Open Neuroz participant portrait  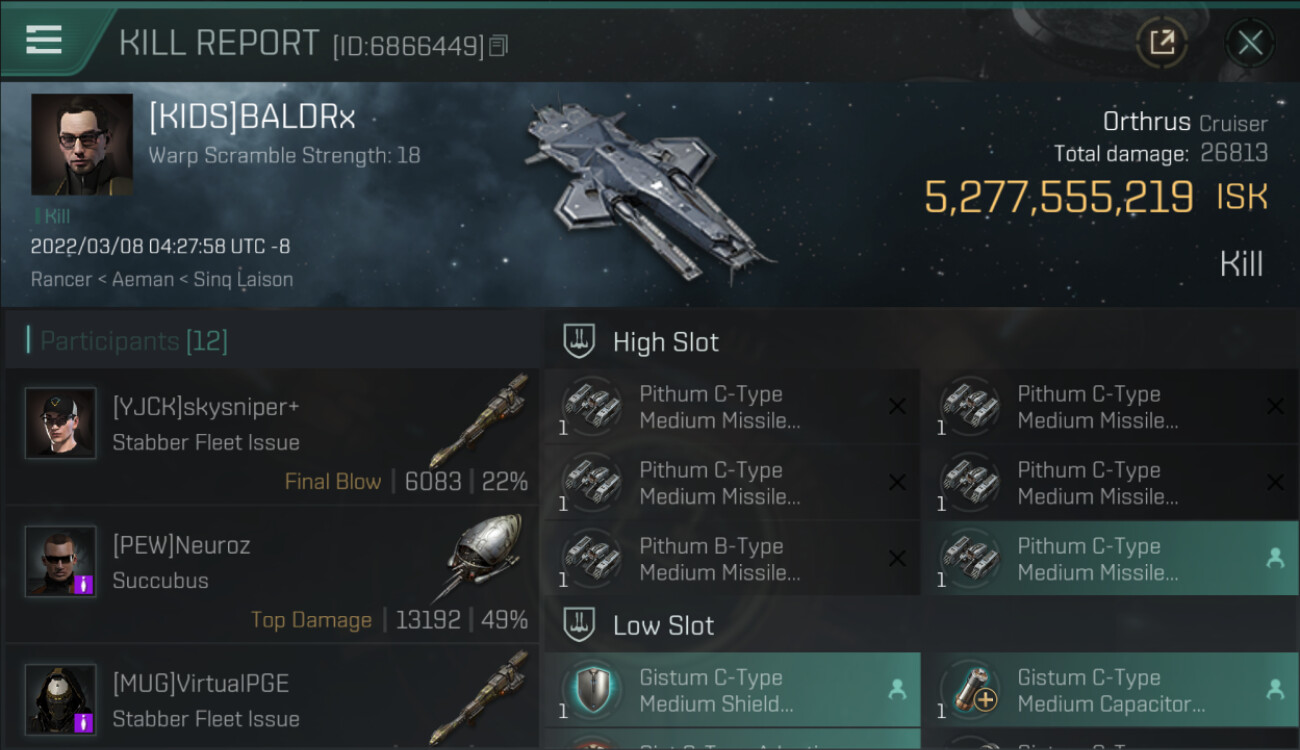tap(61, 561)
